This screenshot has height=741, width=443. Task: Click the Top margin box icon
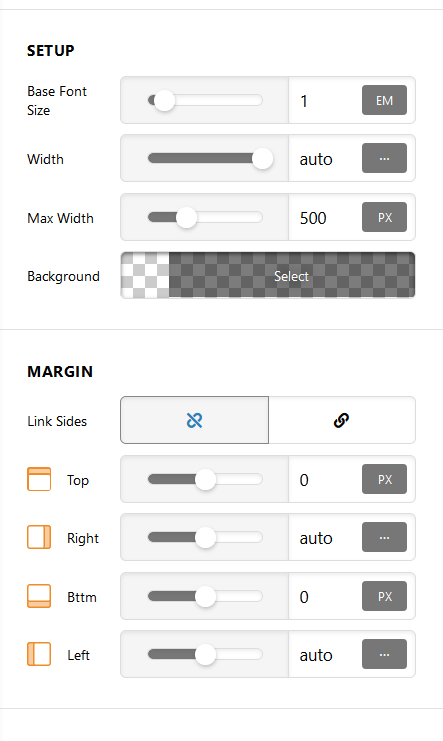[39, 479]
